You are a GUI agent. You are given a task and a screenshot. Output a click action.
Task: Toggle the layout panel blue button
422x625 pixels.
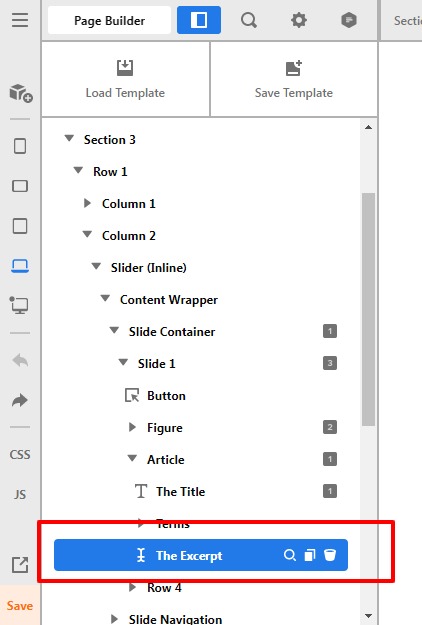(x=199, y=20)
